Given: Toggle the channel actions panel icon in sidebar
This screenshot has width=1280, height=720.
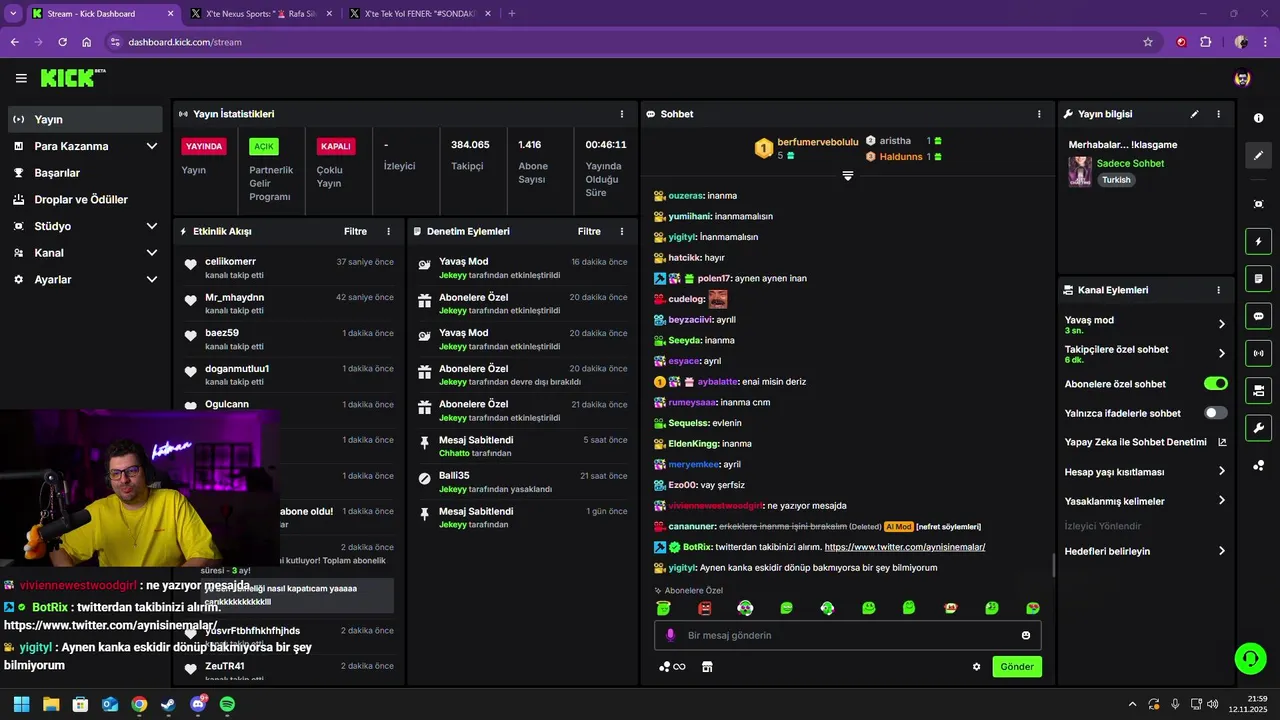Looking at the screenshot, I should (1258, 390).
